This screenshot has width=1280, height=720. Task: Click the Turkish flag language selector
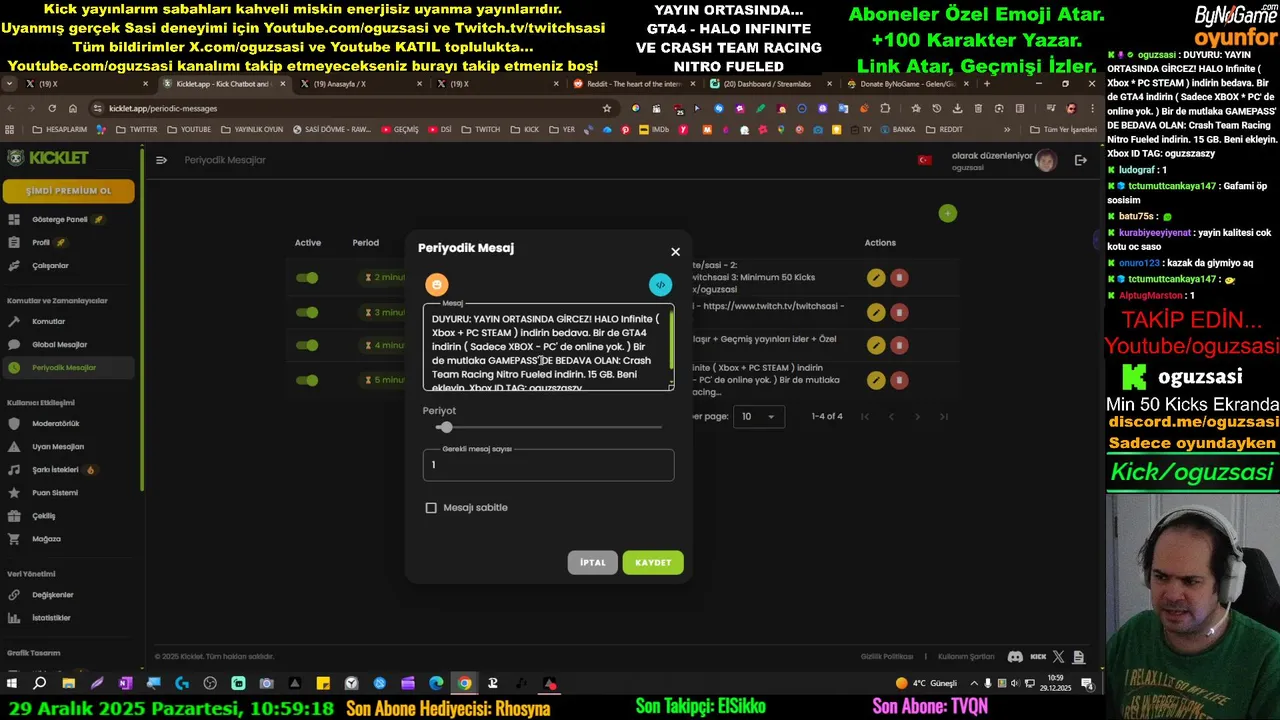pos(924,160)
